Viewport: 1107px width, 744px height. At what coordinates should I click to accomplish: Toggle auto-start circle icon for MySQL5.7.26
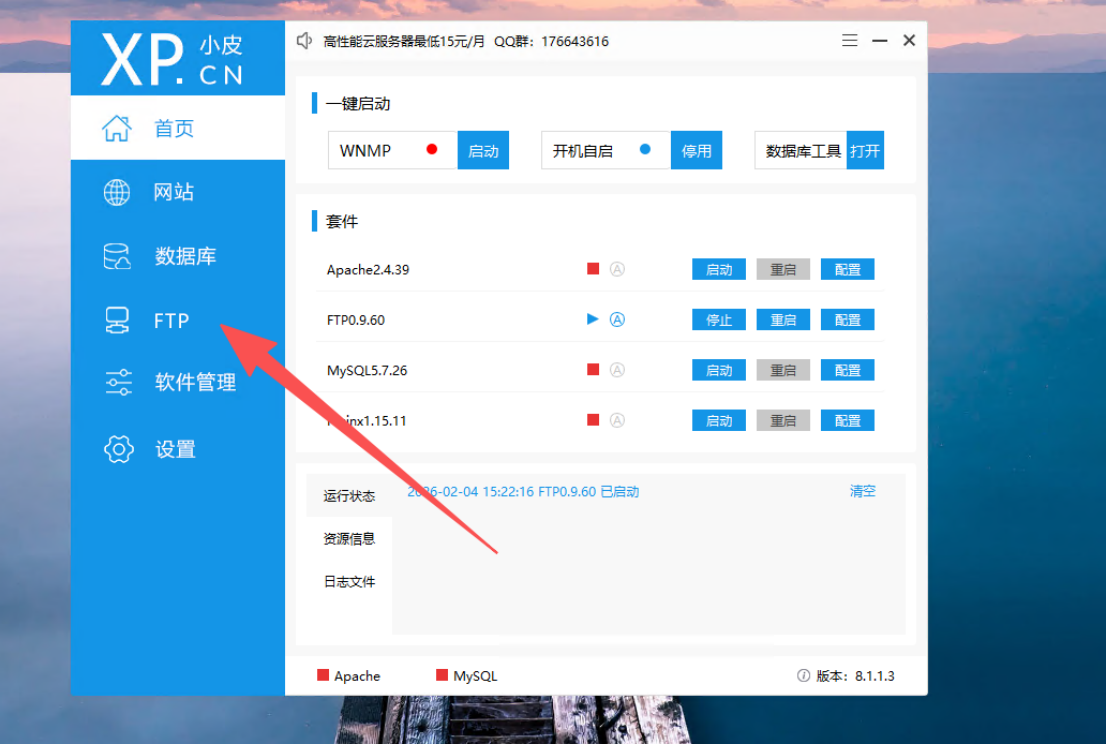pyautogui.click(x=617, y=370)
